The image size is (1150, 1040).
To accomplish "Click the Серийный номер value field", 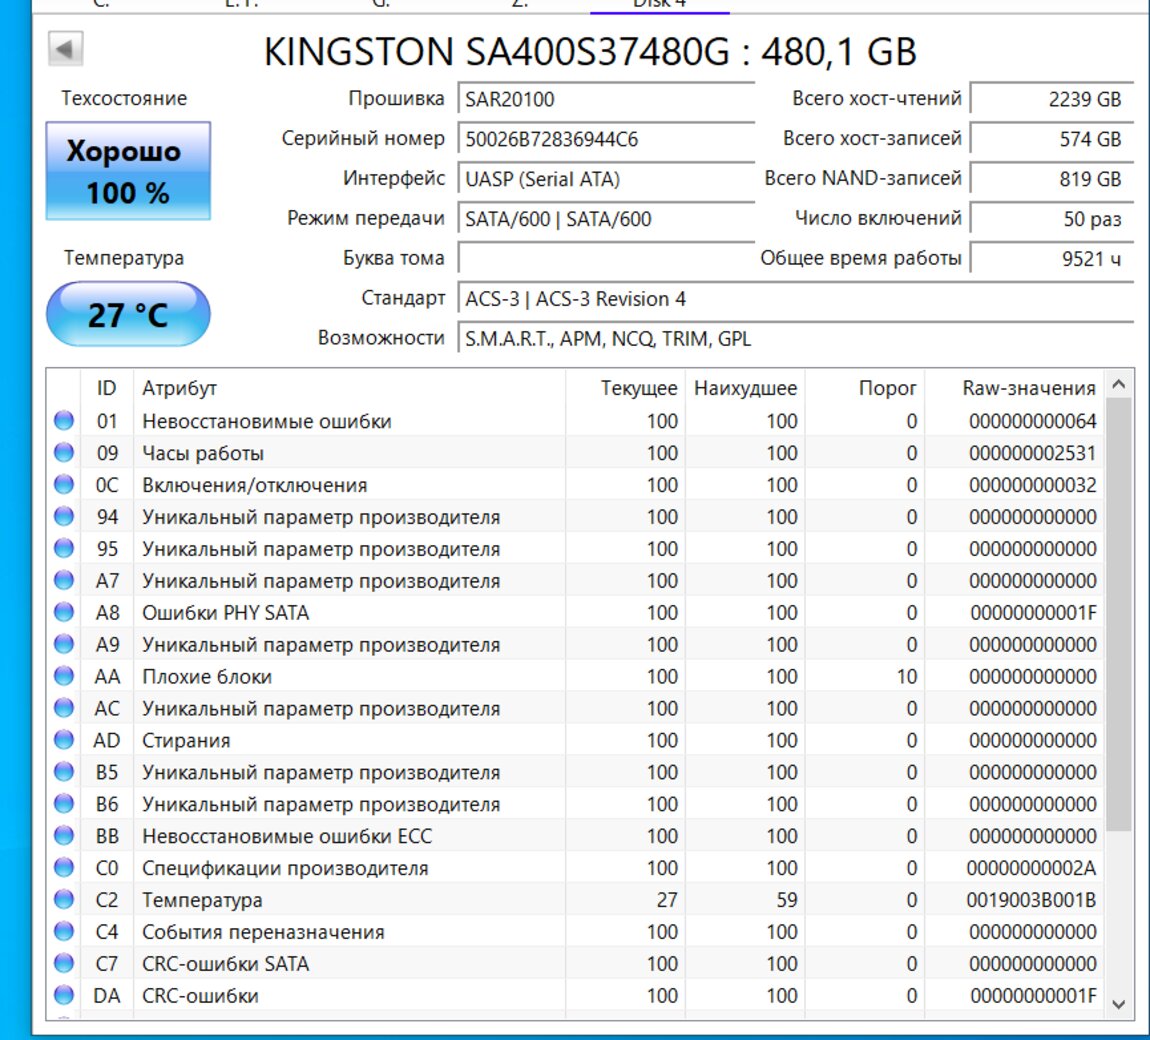I will pyautogui.click(x=606, y=139).
